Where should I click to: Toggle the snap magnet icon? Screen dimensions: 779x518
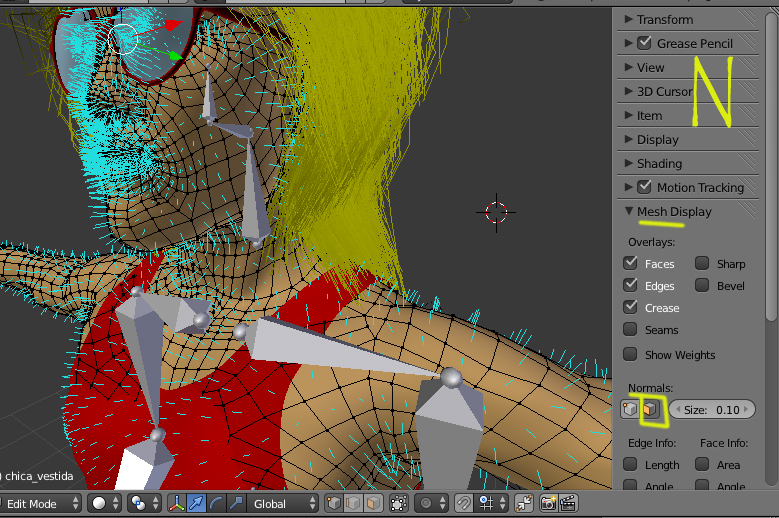point(464,504)
